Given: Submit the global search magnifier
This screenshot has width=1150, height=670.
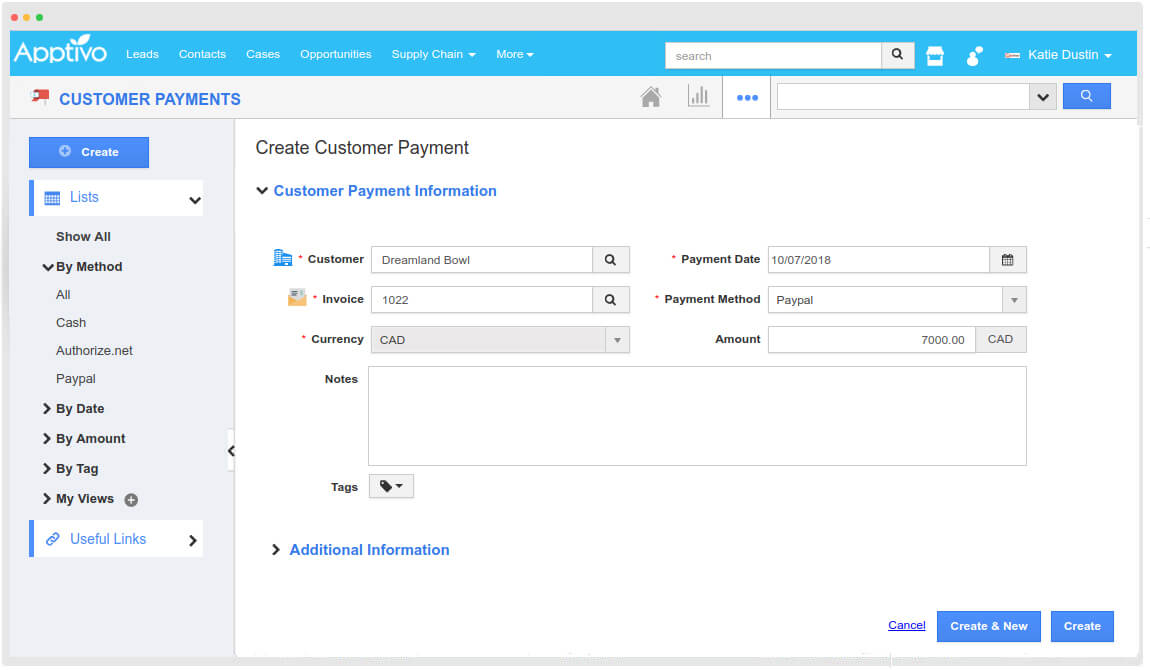Looking at the screenshot, I should [x=896, y=55].
